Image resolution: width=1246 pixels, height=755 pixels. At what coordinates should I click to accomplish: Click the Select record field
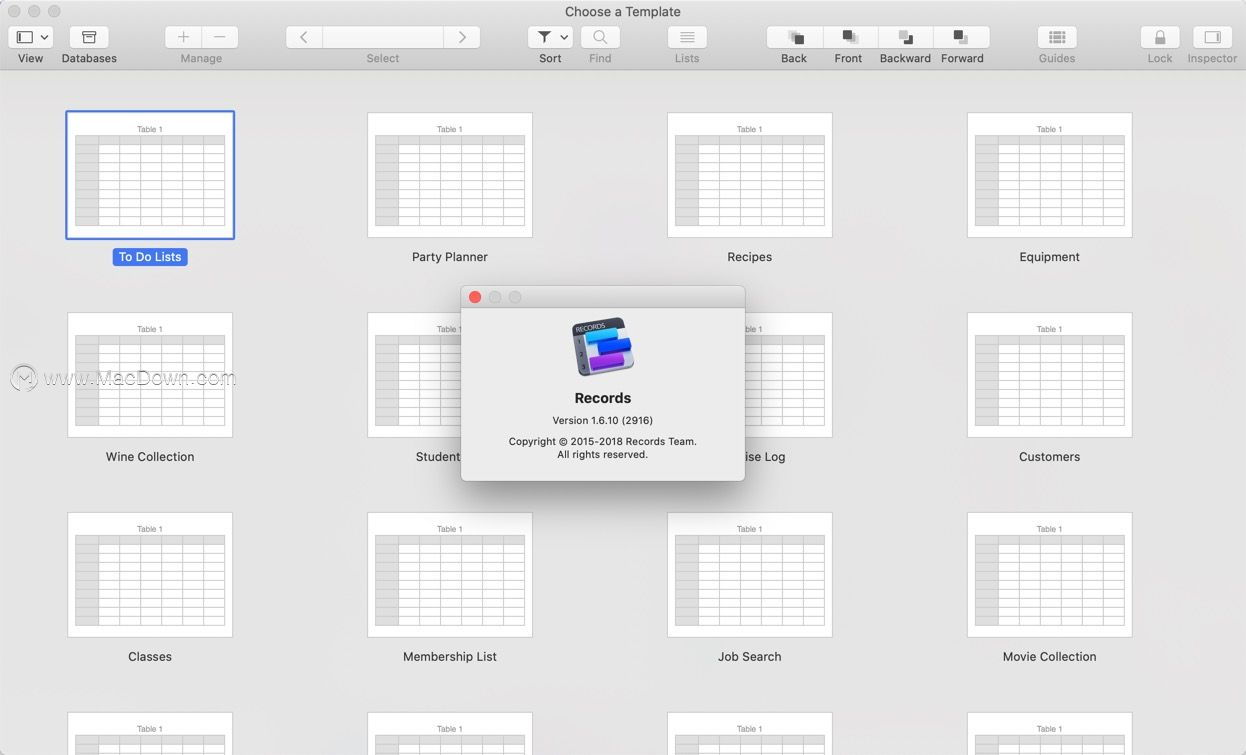pos(383,37)
